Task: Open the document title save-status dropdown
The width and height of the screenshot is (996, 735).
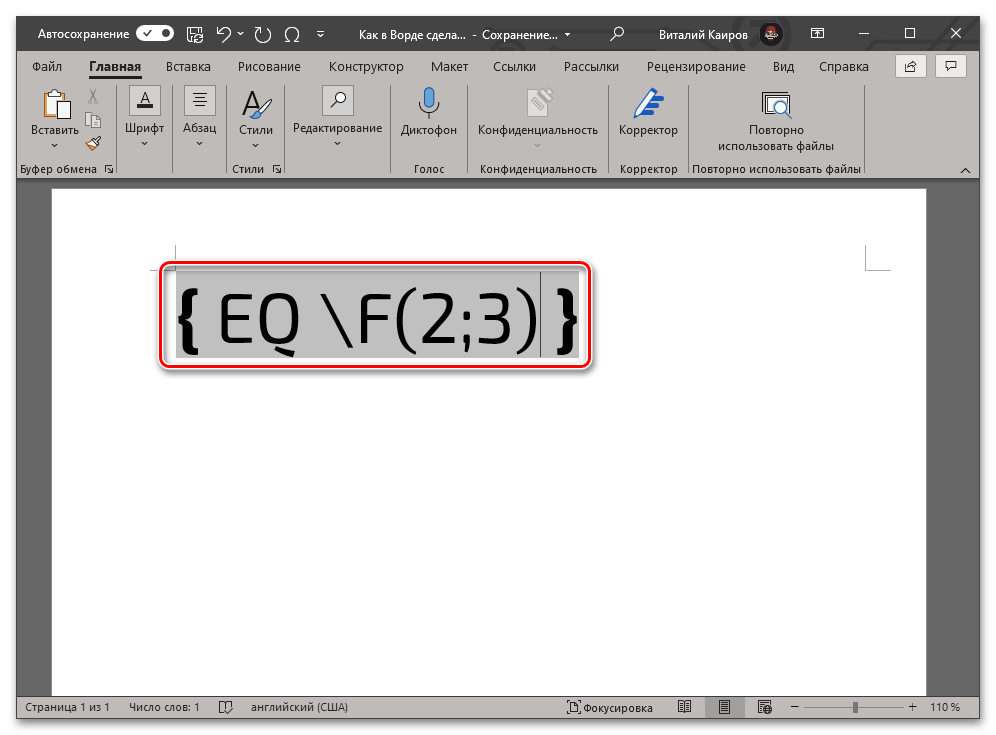Action: tap(567, 34)
